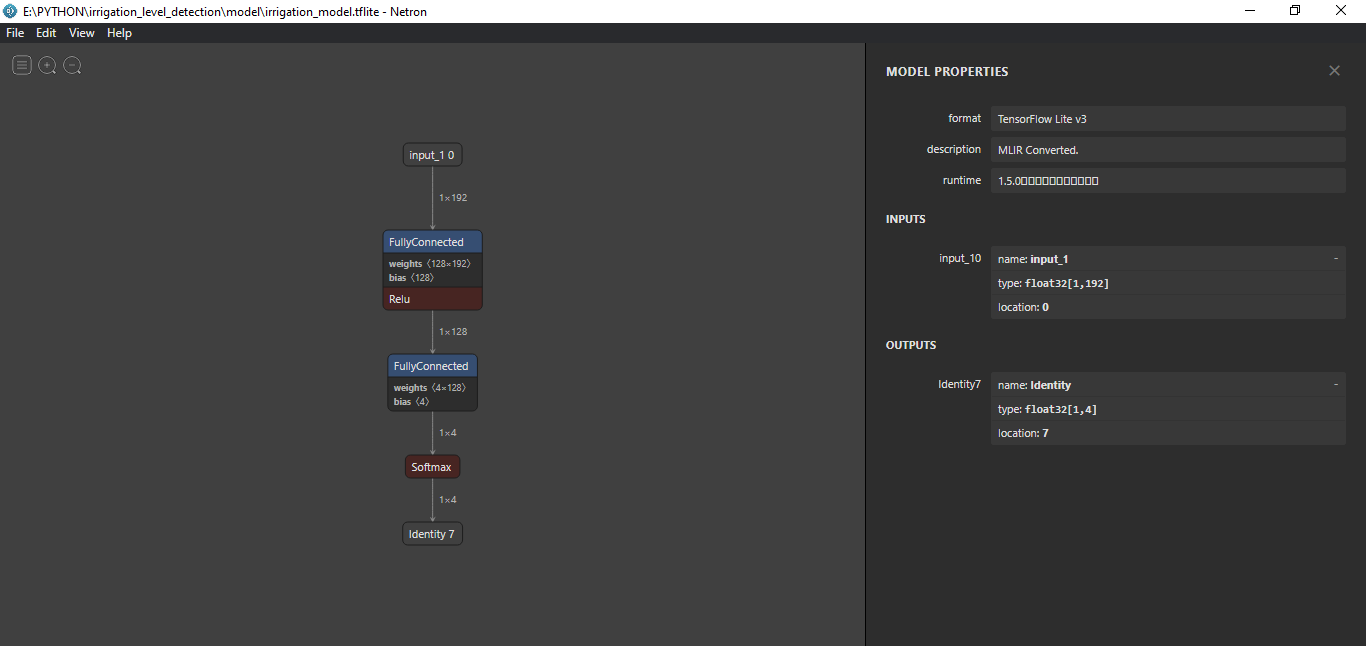This screenshot has width=1366, height=646.
Task: Click the weights 128×192 entry
Action: (x=430, y=264)
